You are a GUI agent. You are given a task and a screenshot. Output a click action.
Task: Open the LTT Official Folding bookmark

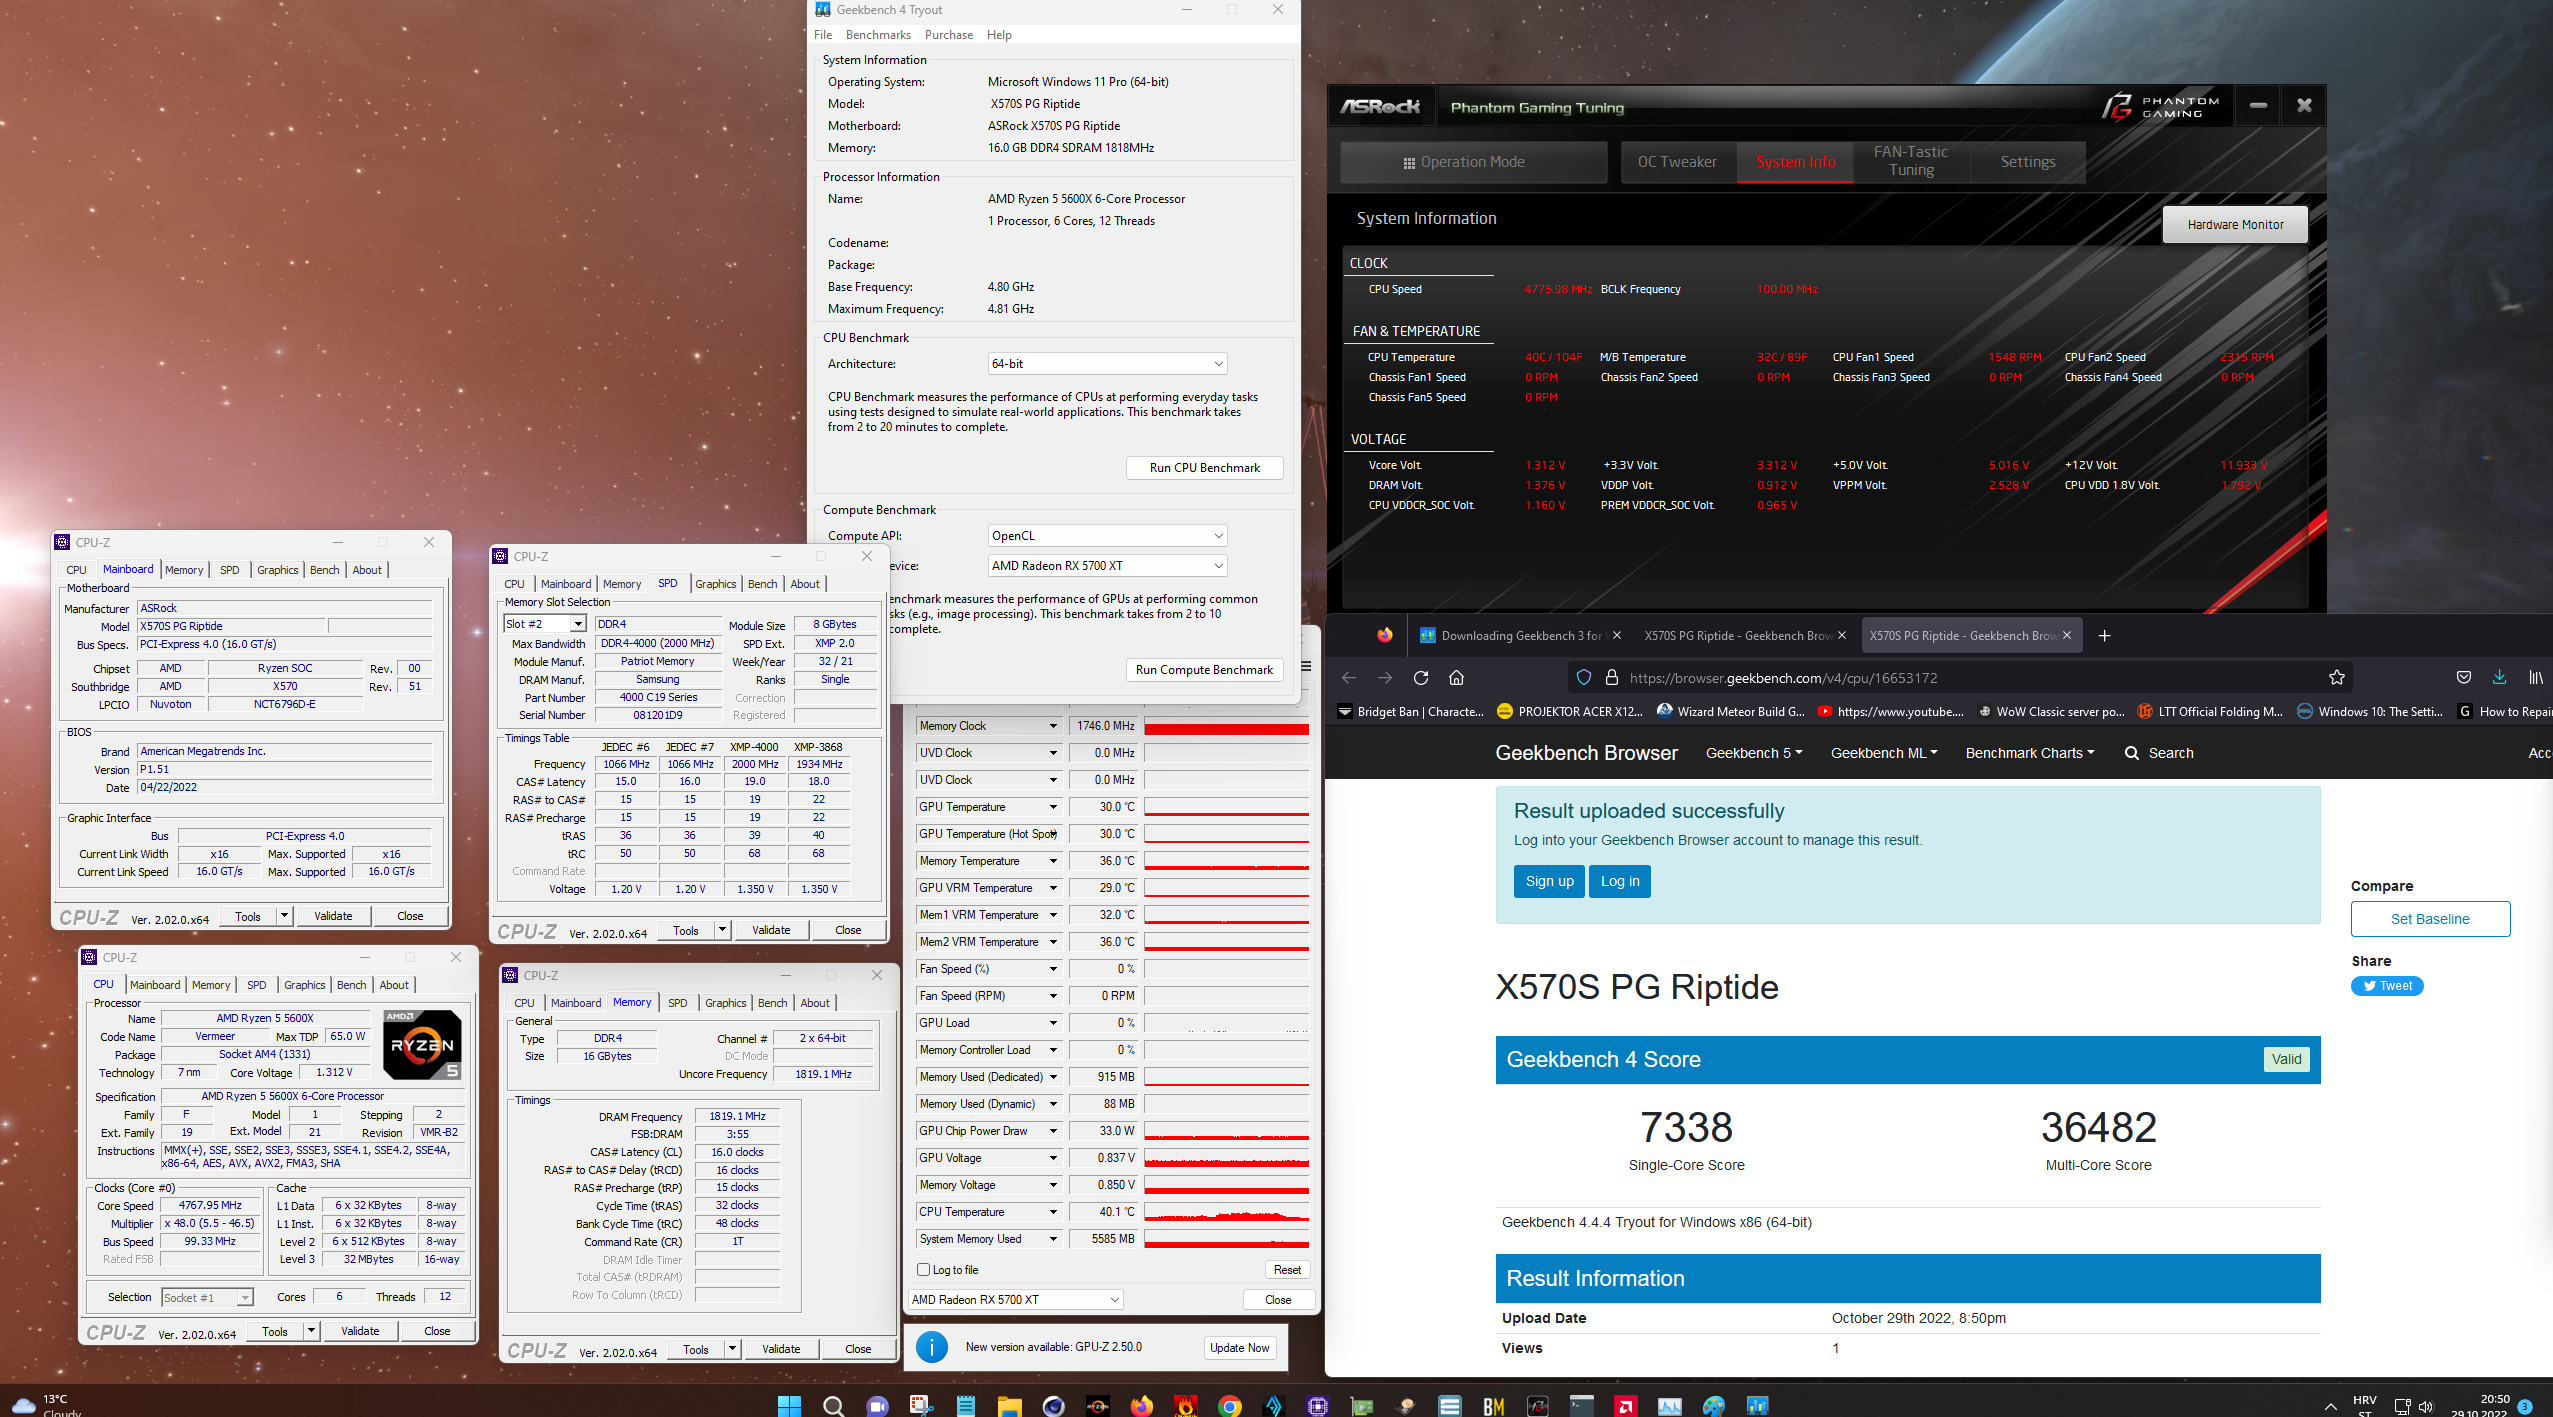click(x=2209, y=712)
